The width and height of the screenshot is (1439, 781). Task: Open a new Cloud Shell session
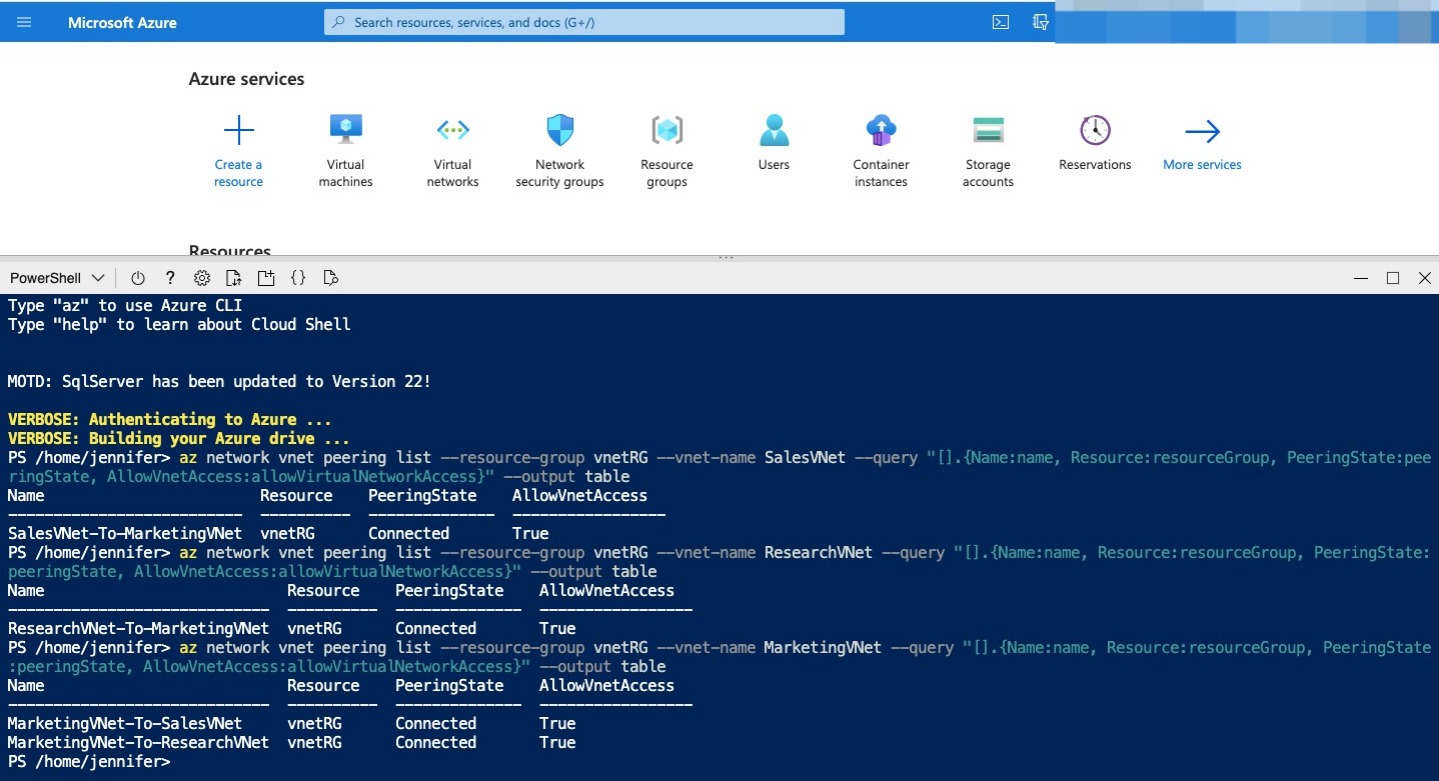point(265,278)
